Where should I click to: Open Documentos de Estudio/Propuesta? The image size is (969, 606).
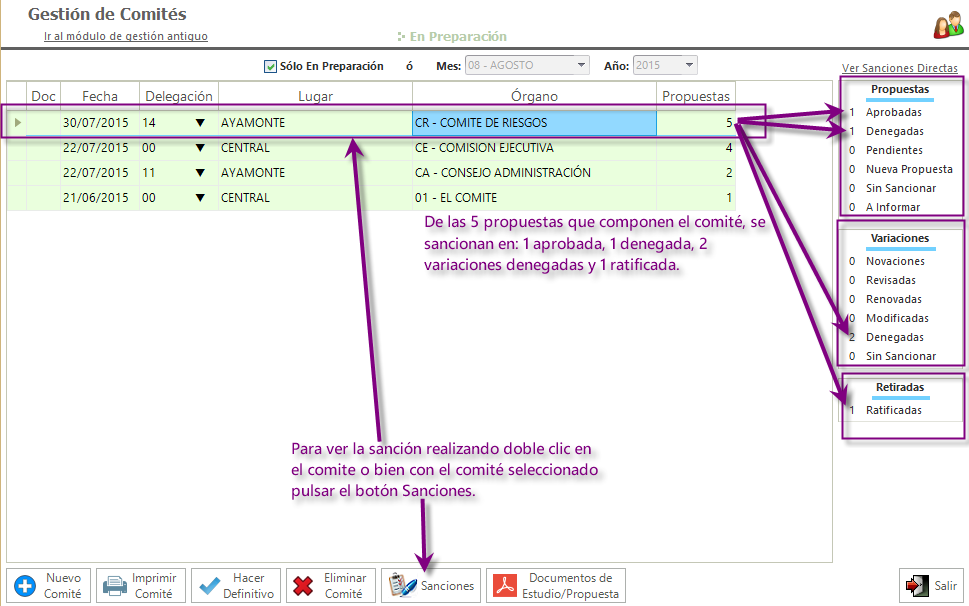pyautogui.click(x=556, y=586)
